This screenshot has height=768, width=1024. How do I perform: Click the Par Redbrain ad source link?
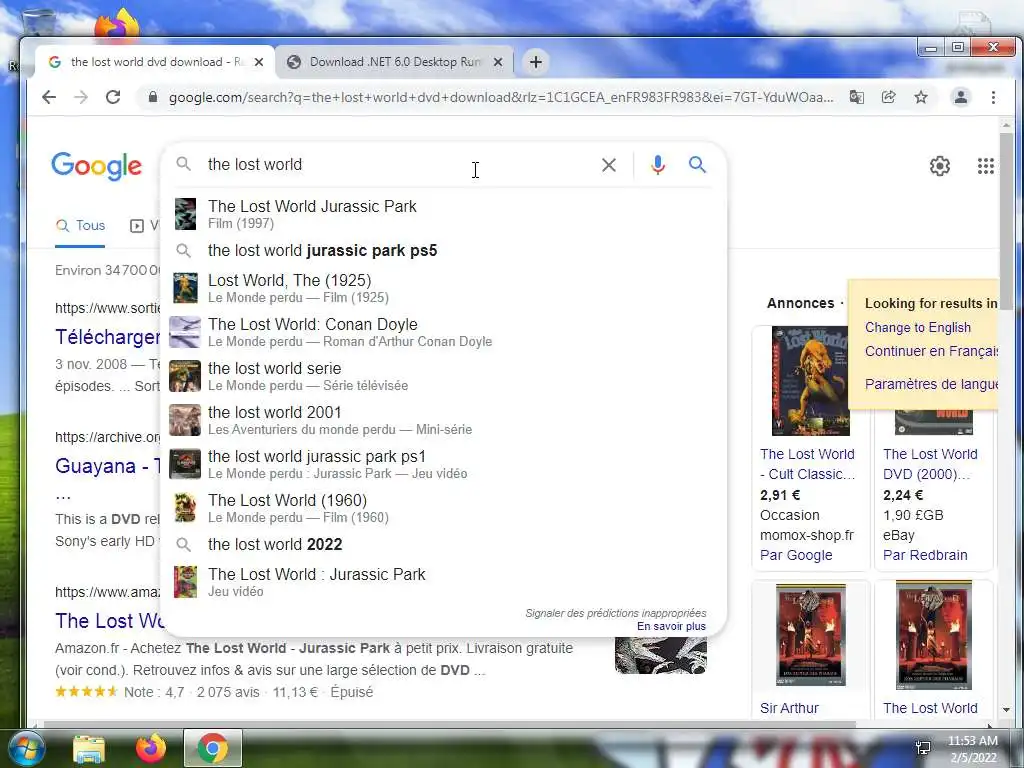925,555
